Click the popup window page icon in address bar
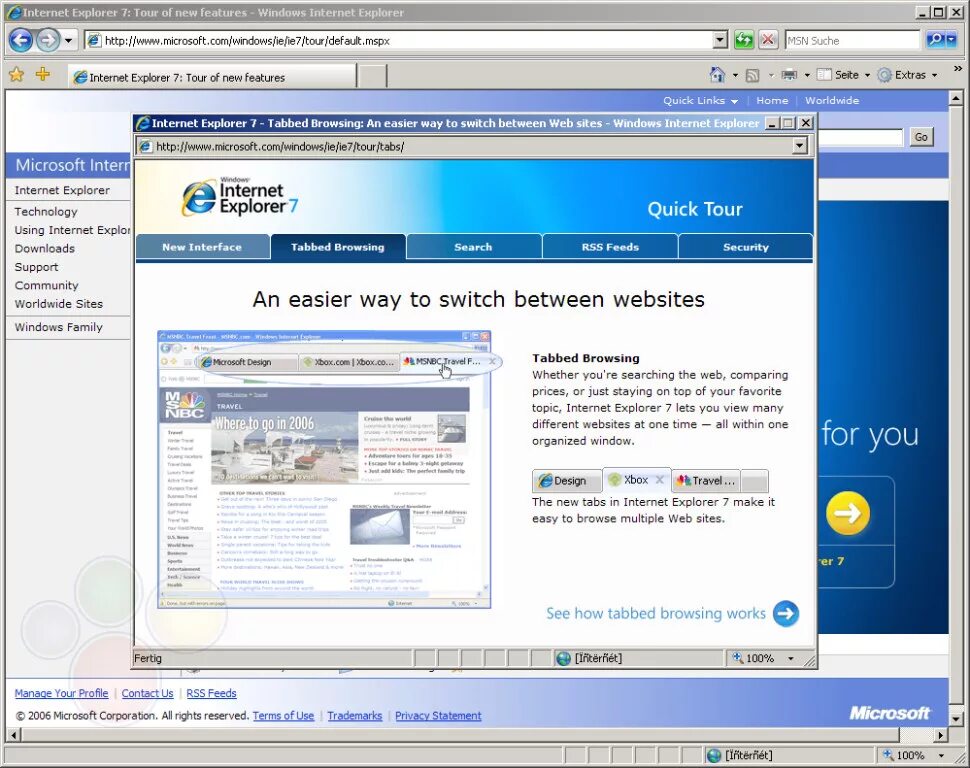 point(145,147)
